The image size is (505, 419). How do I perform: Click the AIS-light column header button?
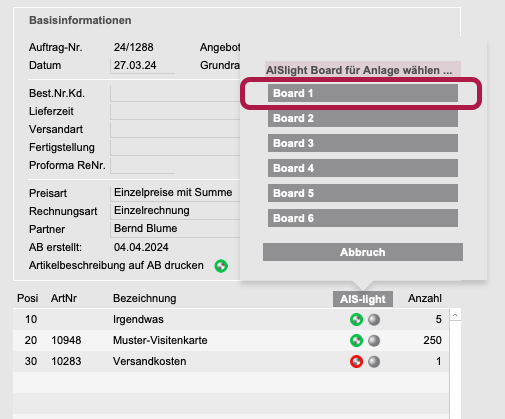tap(363, 299)
